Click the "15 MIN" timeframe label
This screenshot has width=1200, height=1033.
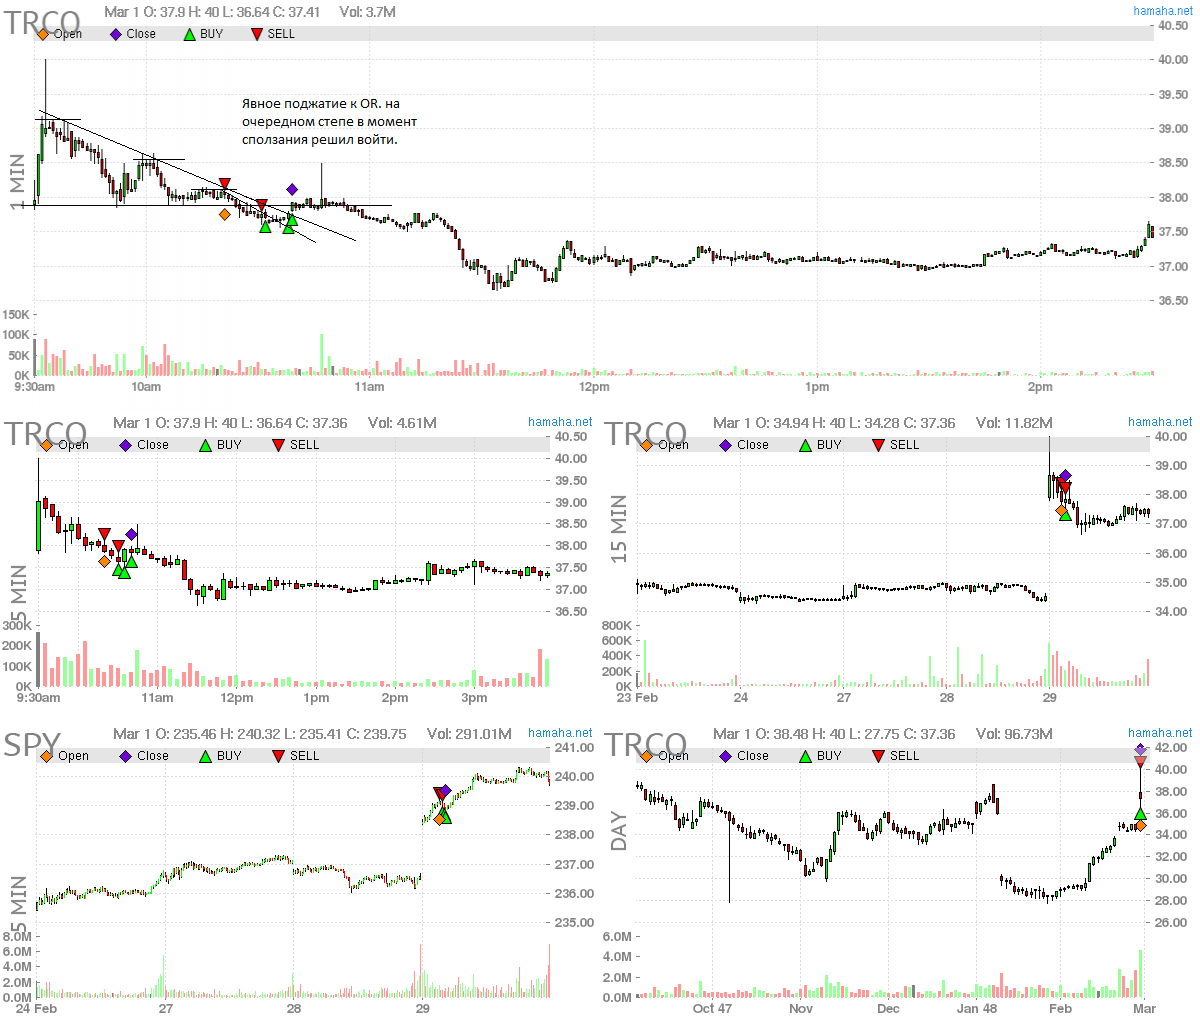tap(619, 528)
